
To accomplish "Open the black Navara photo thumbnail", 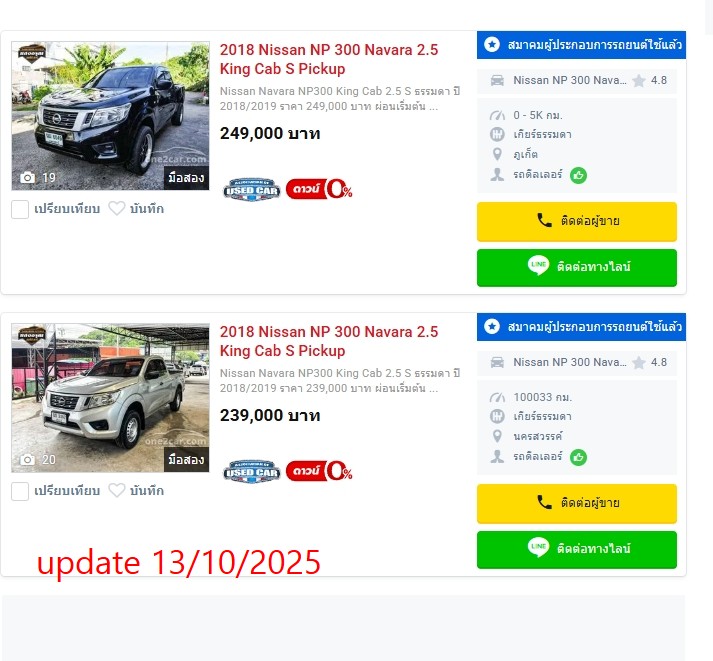I will tap(110, 116).
